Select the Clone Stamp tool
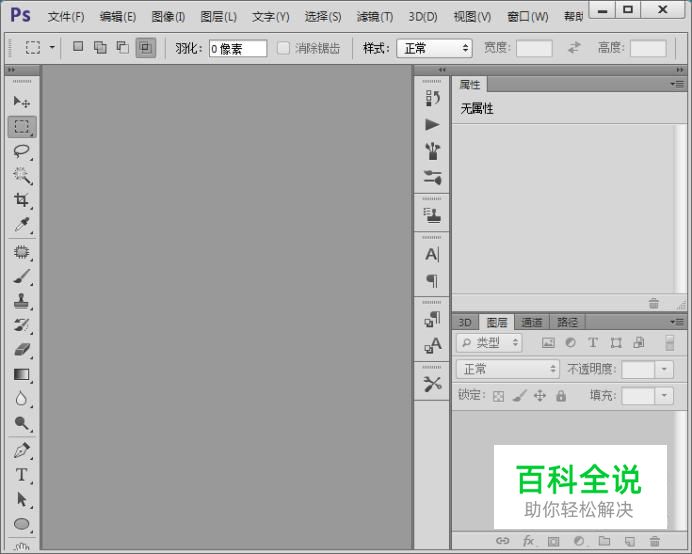The width and height of the screenshot is (692, 554). (x=21, y=301)
